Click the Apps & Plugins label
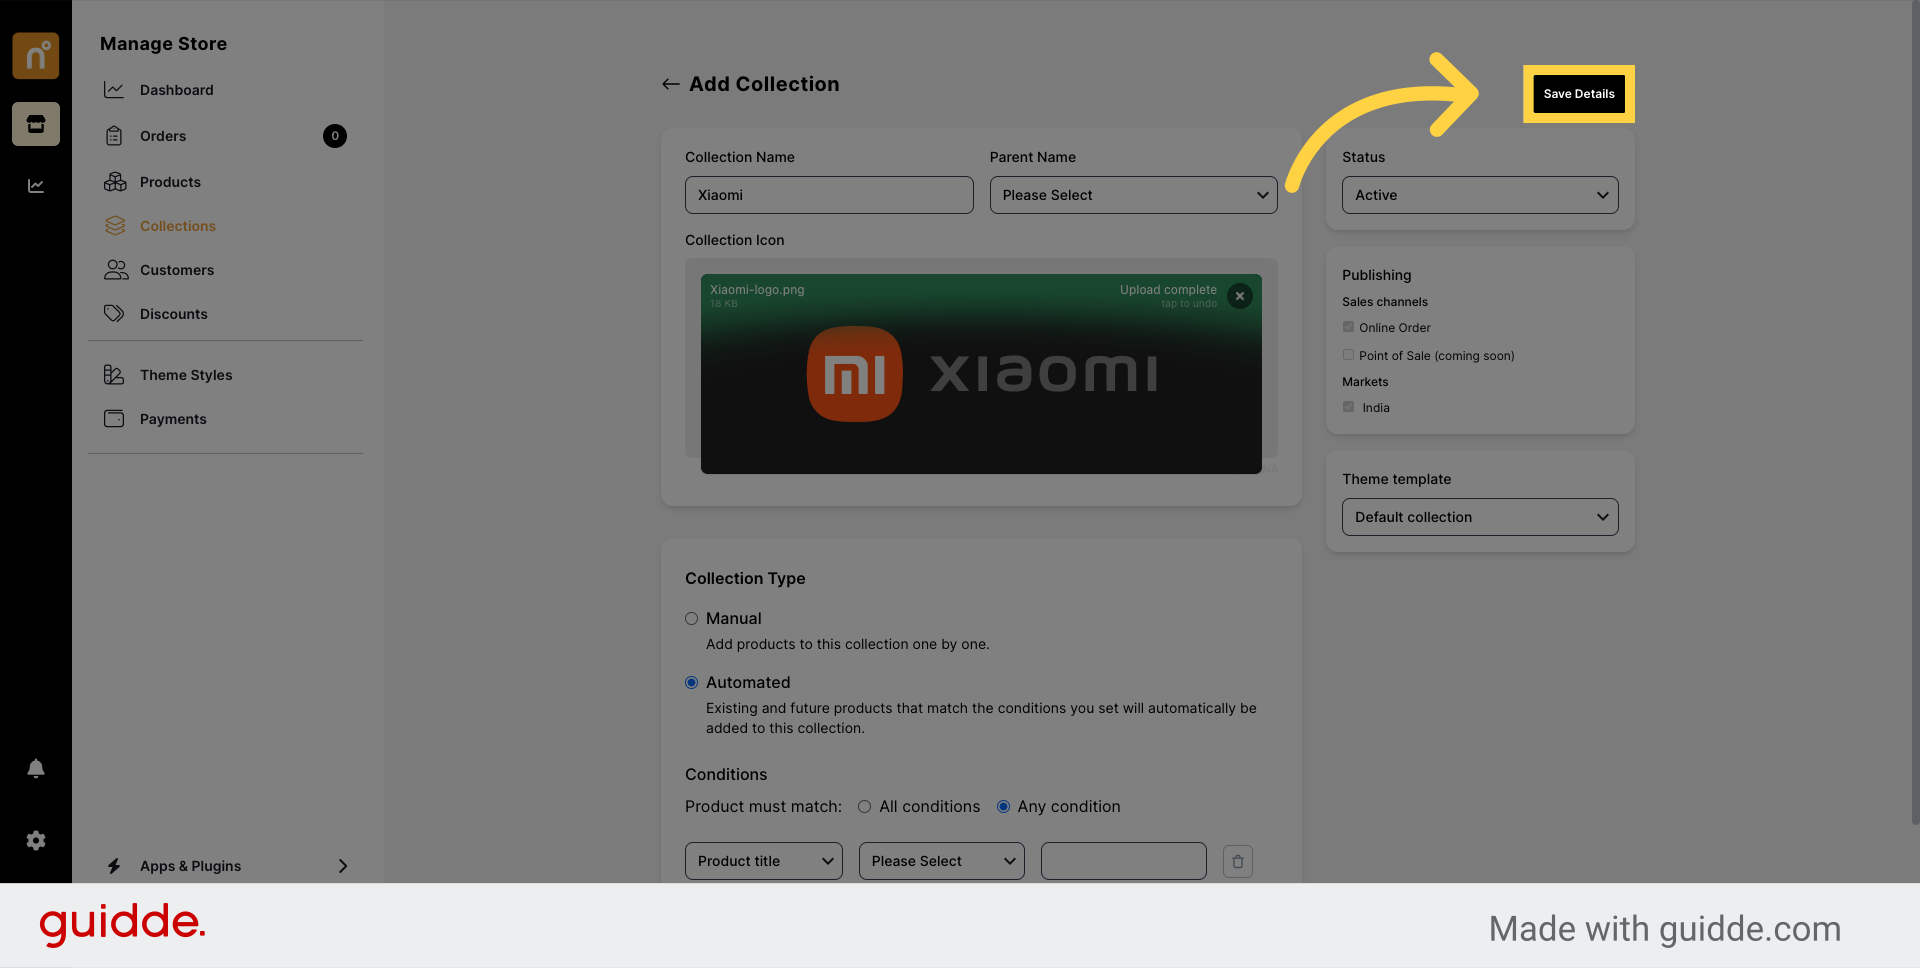This screenshot has width=1920, height=968. point(190,866)
